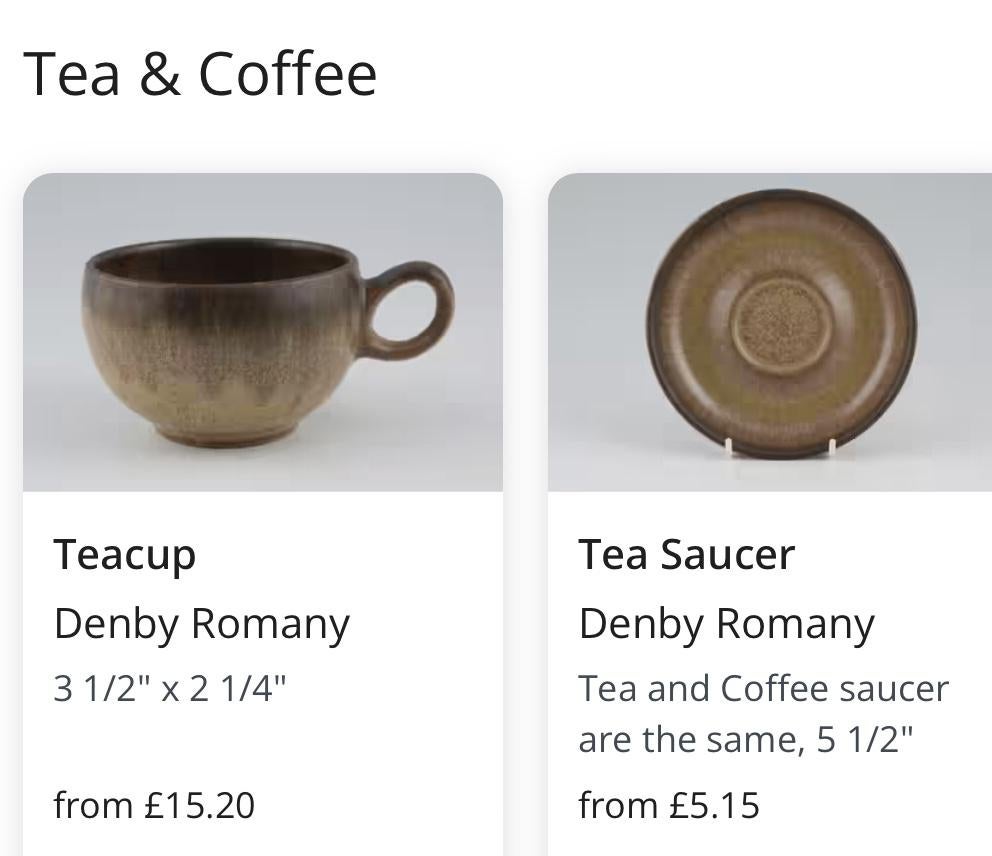992x856 pixels.
Task: Click the "are the same, 5 1/2"" text line
Action: tap(746, 740)
